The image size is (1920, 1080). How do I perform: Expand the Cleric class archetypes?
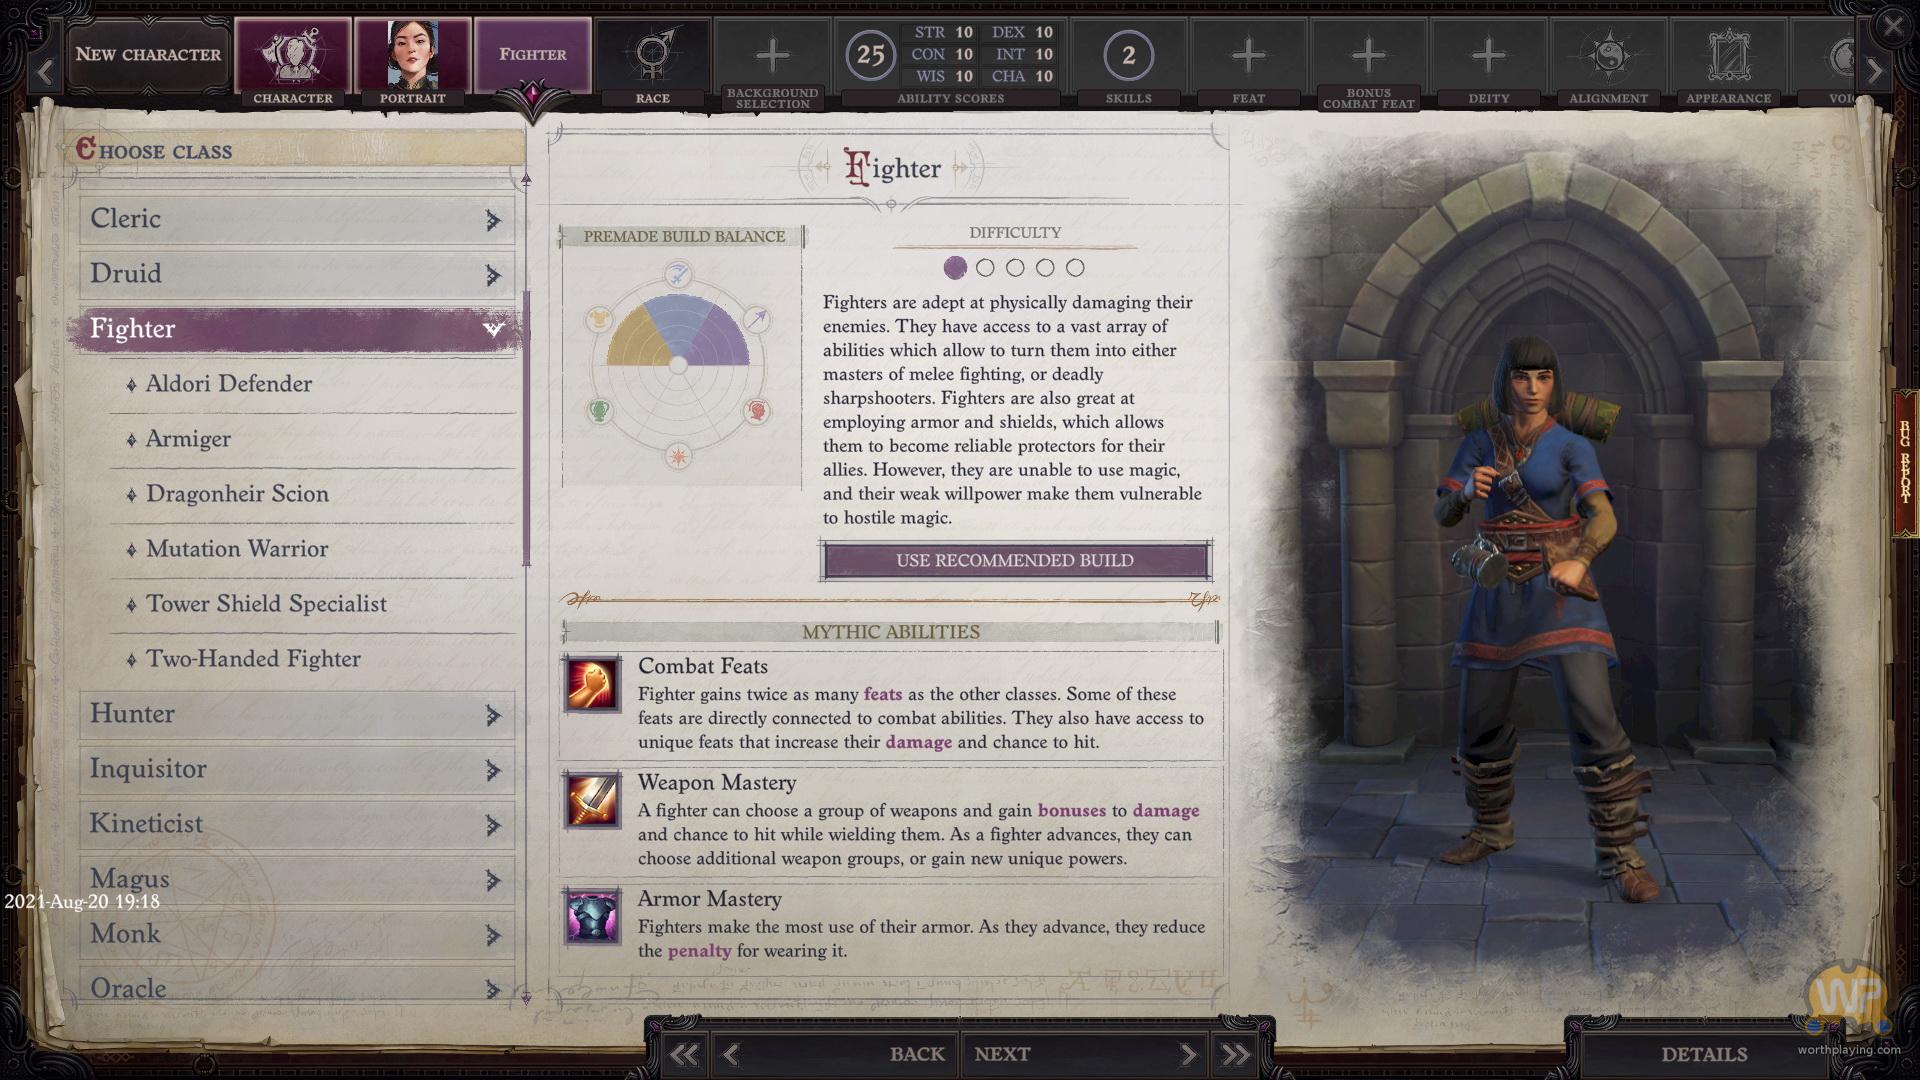click(x=493, y=220)
